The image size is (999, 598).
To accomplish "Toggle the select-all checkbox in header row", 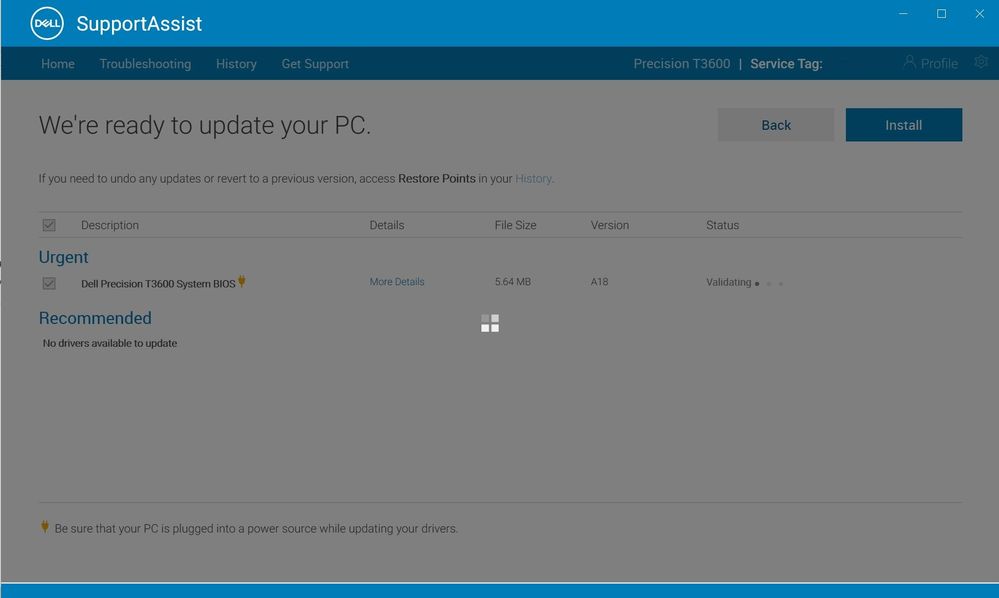I will tap(49, 225).
